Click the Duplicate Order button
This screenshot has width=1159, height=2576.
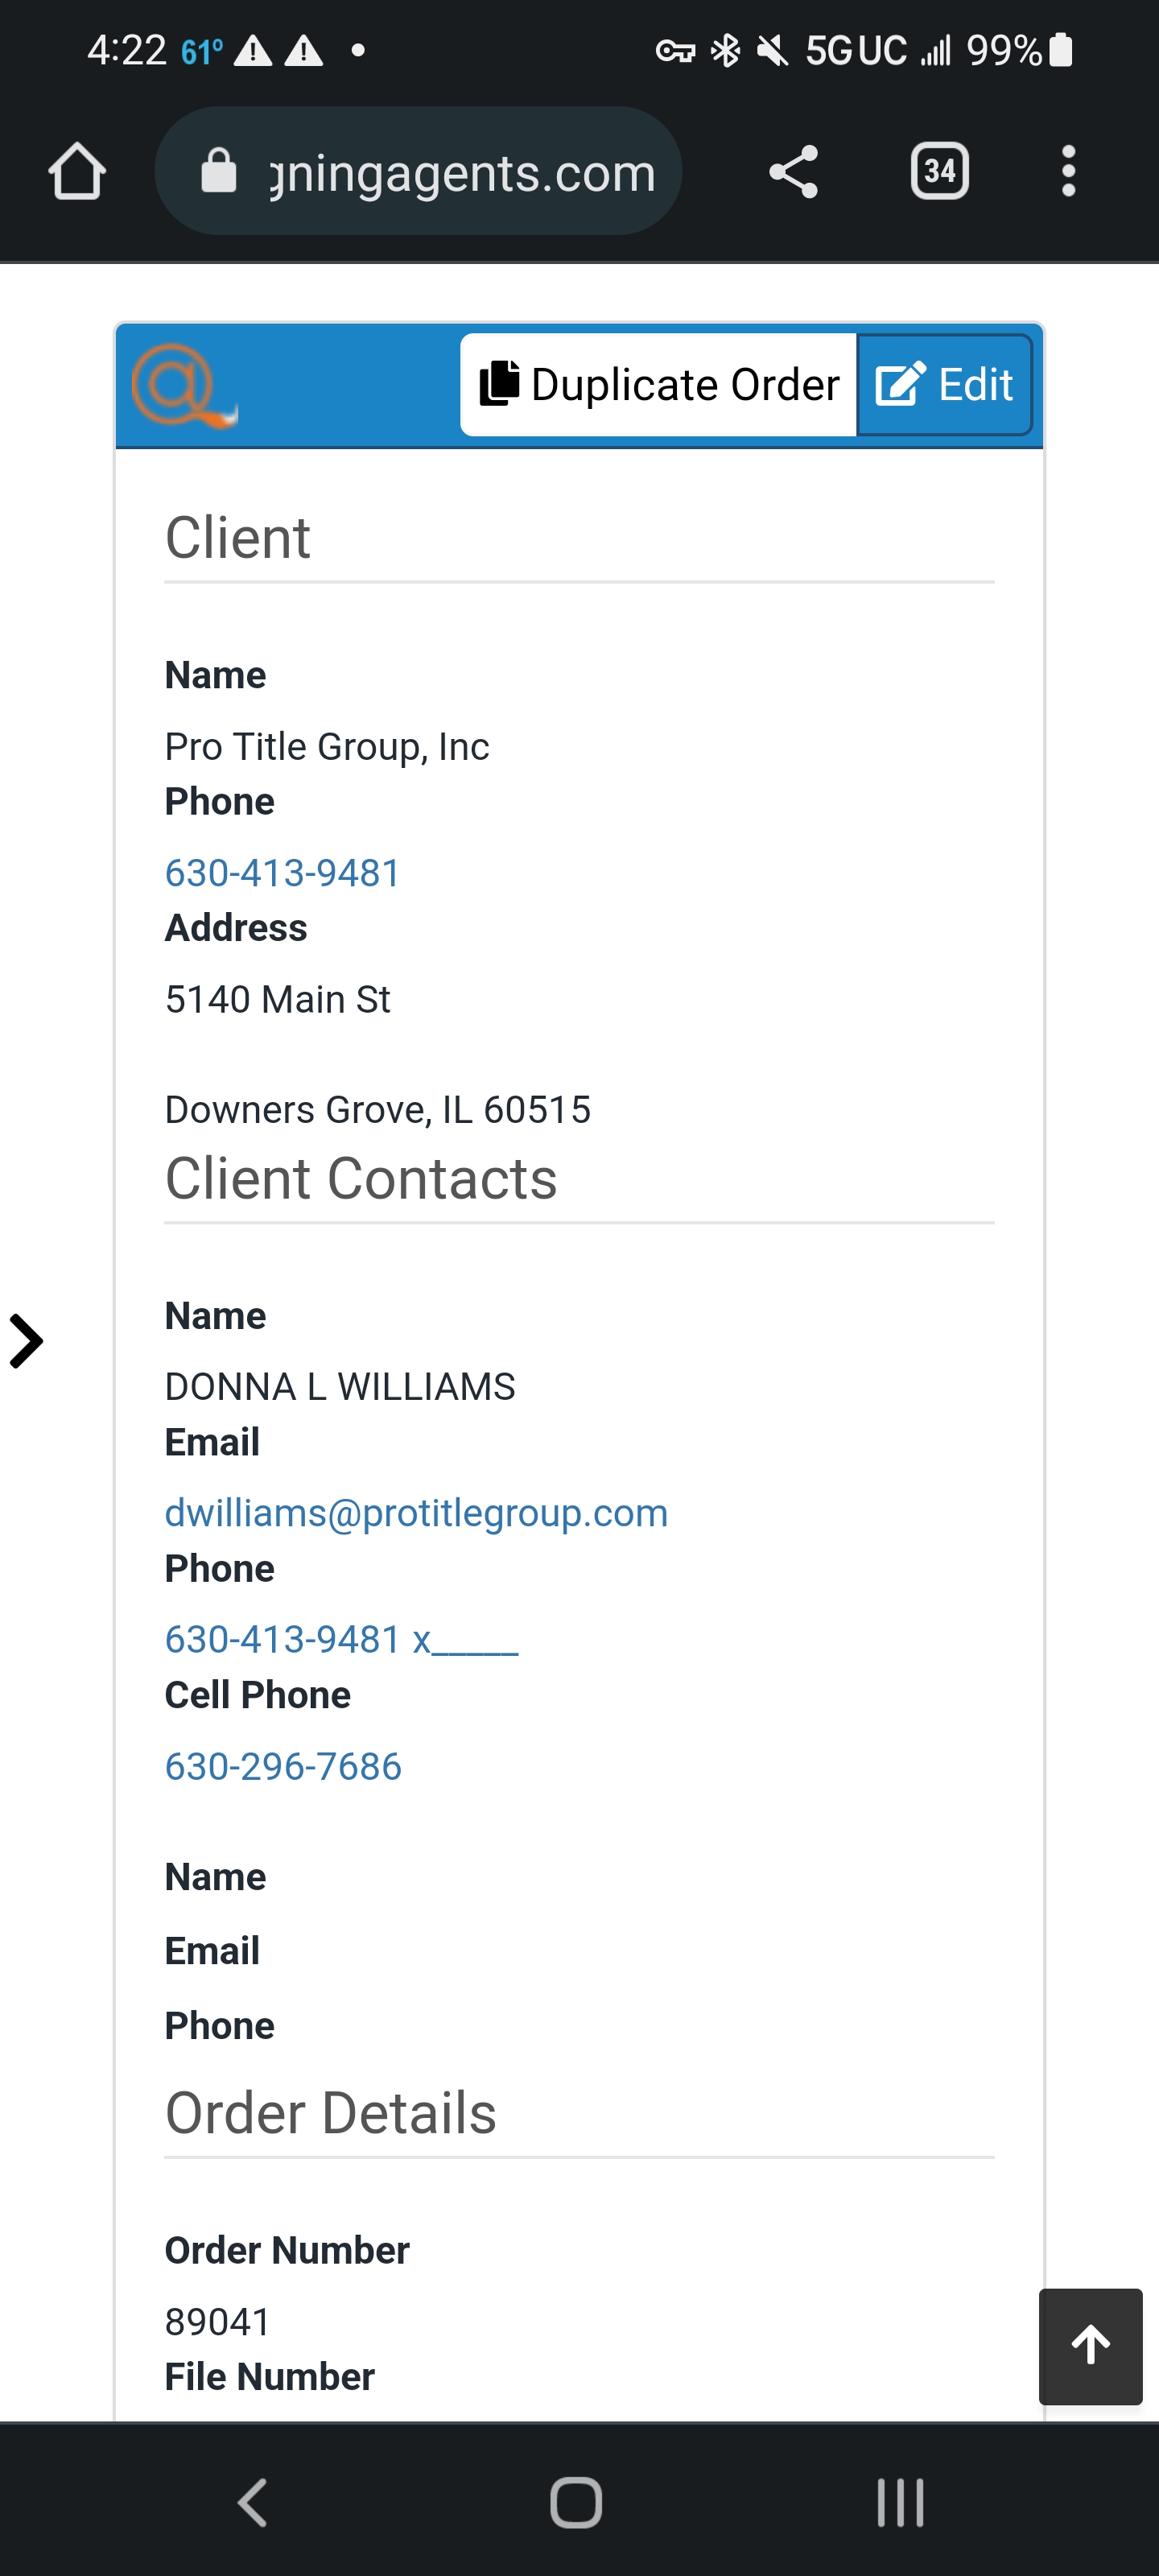click(659, 385)
